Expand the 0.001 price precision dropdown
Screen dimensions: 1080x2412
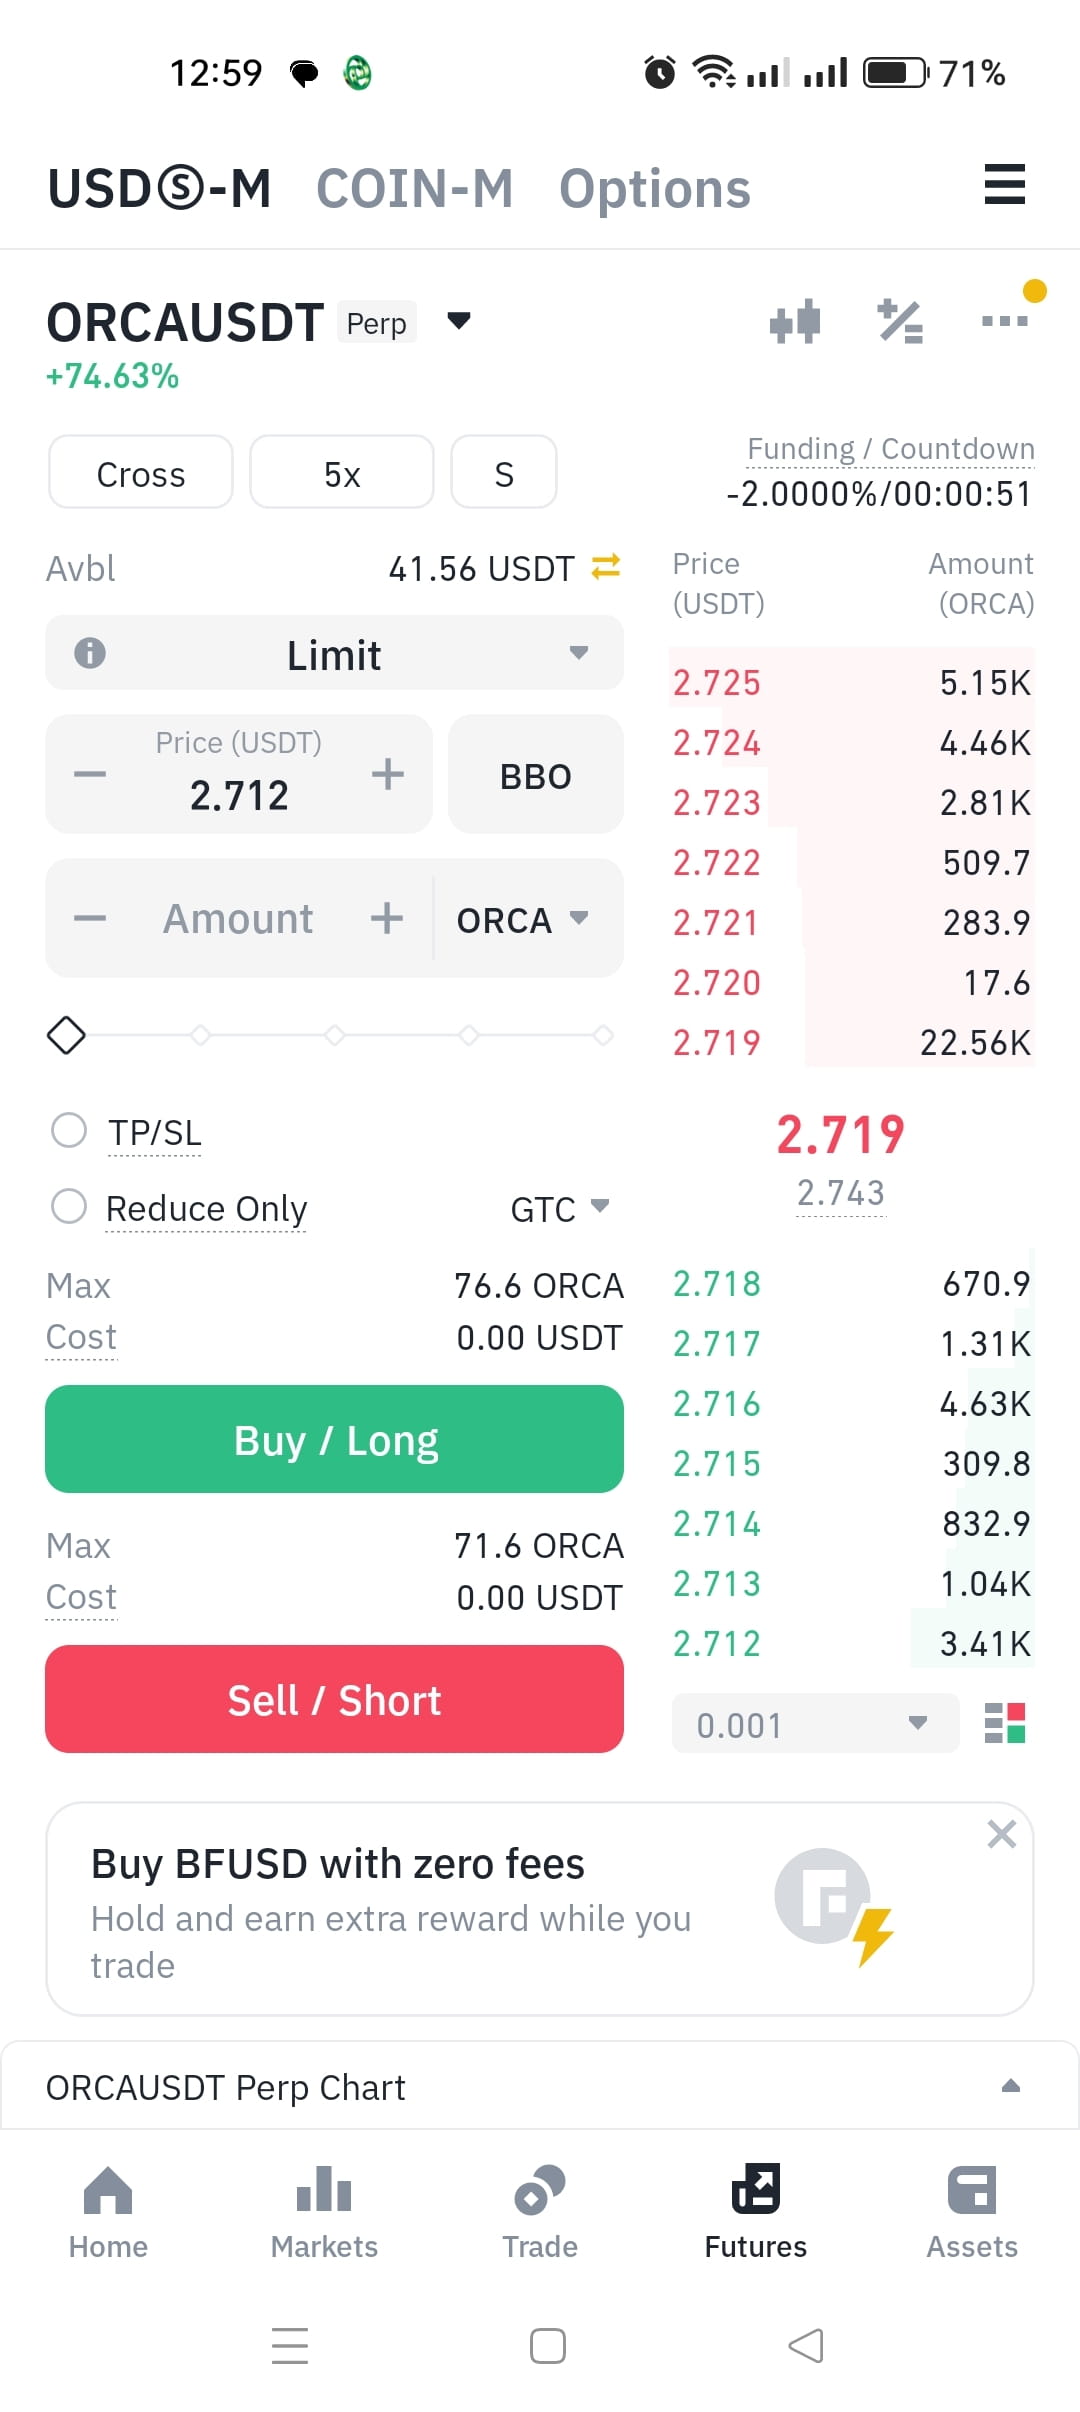[815, 1724]
